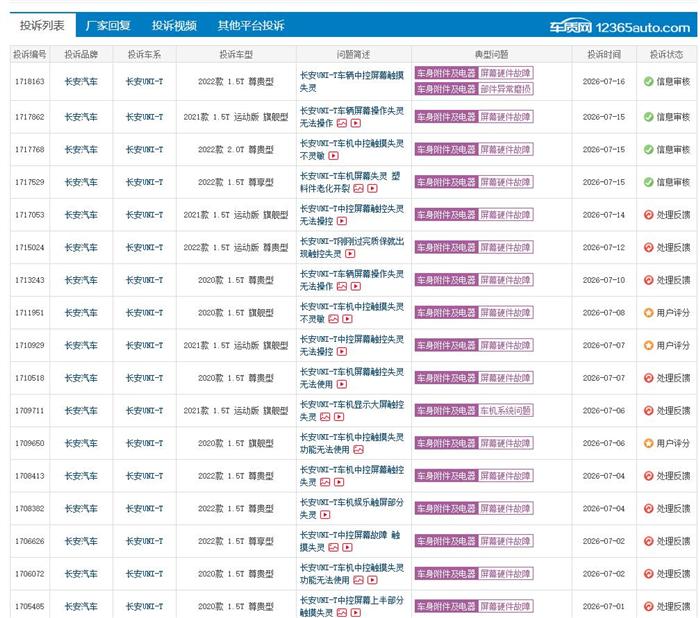Open the problem description link for complaint 1717529

[x=350, y=182]
